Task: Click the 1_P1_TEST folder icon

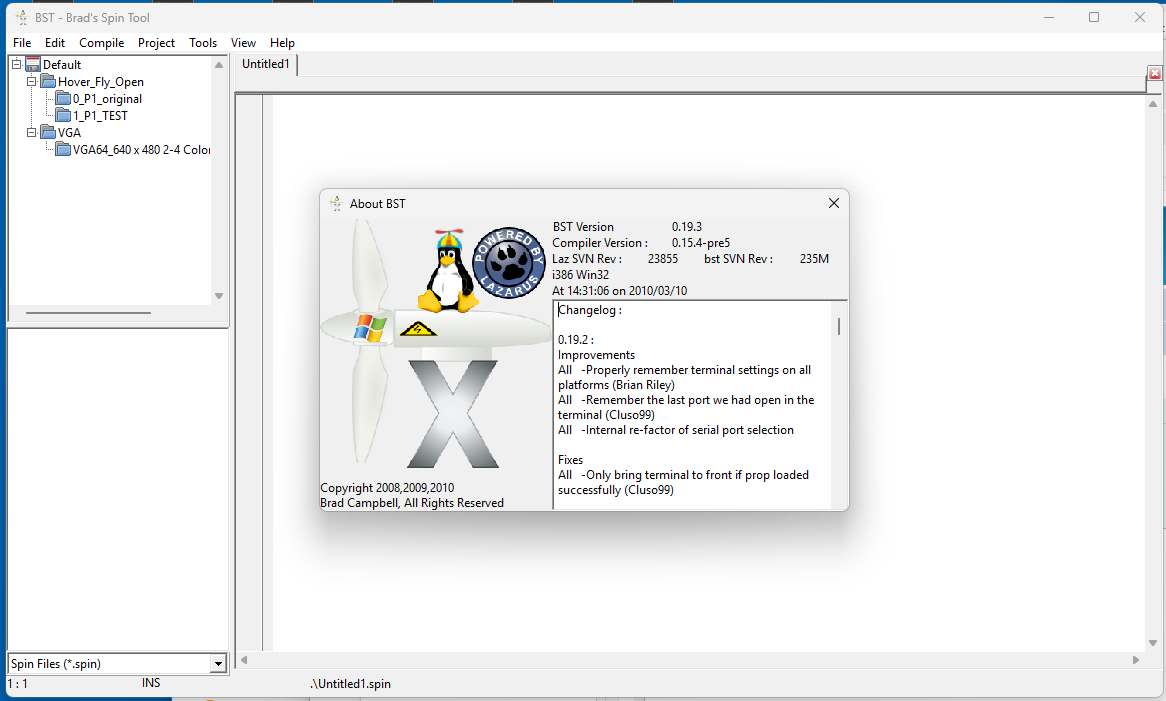Action: (64, 116)
